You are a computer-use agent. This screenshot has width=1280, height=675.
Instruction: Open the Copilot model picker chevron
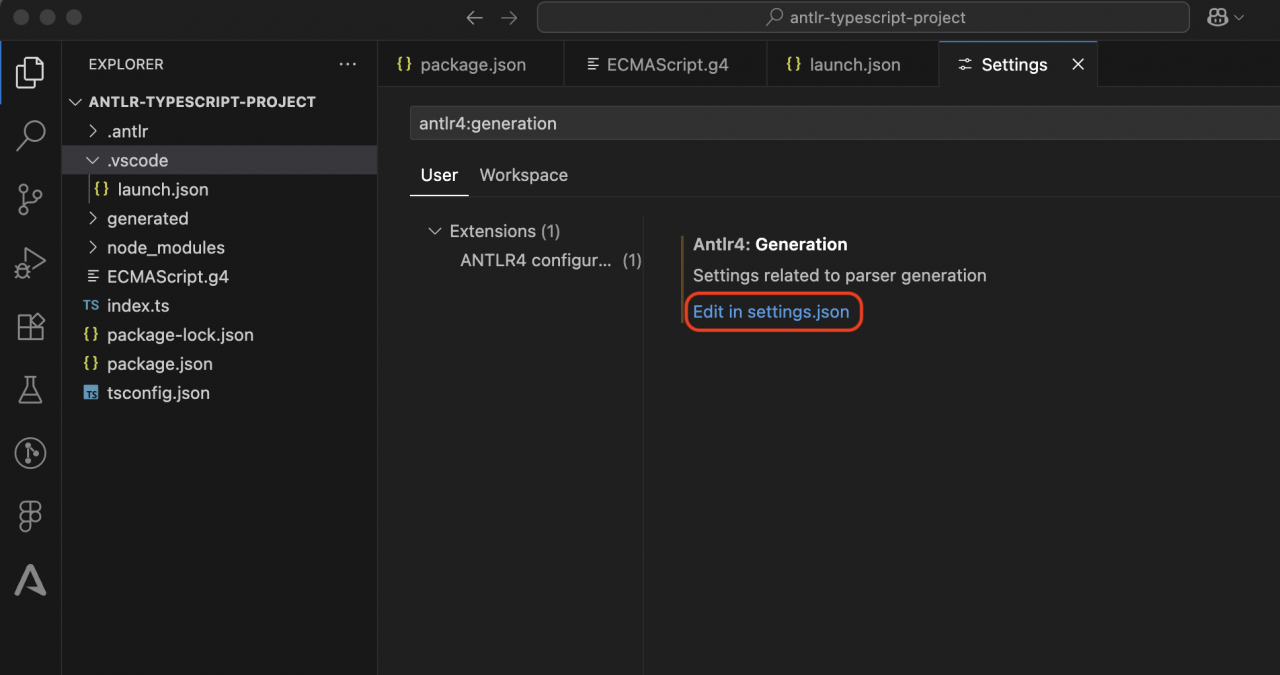1237,17
